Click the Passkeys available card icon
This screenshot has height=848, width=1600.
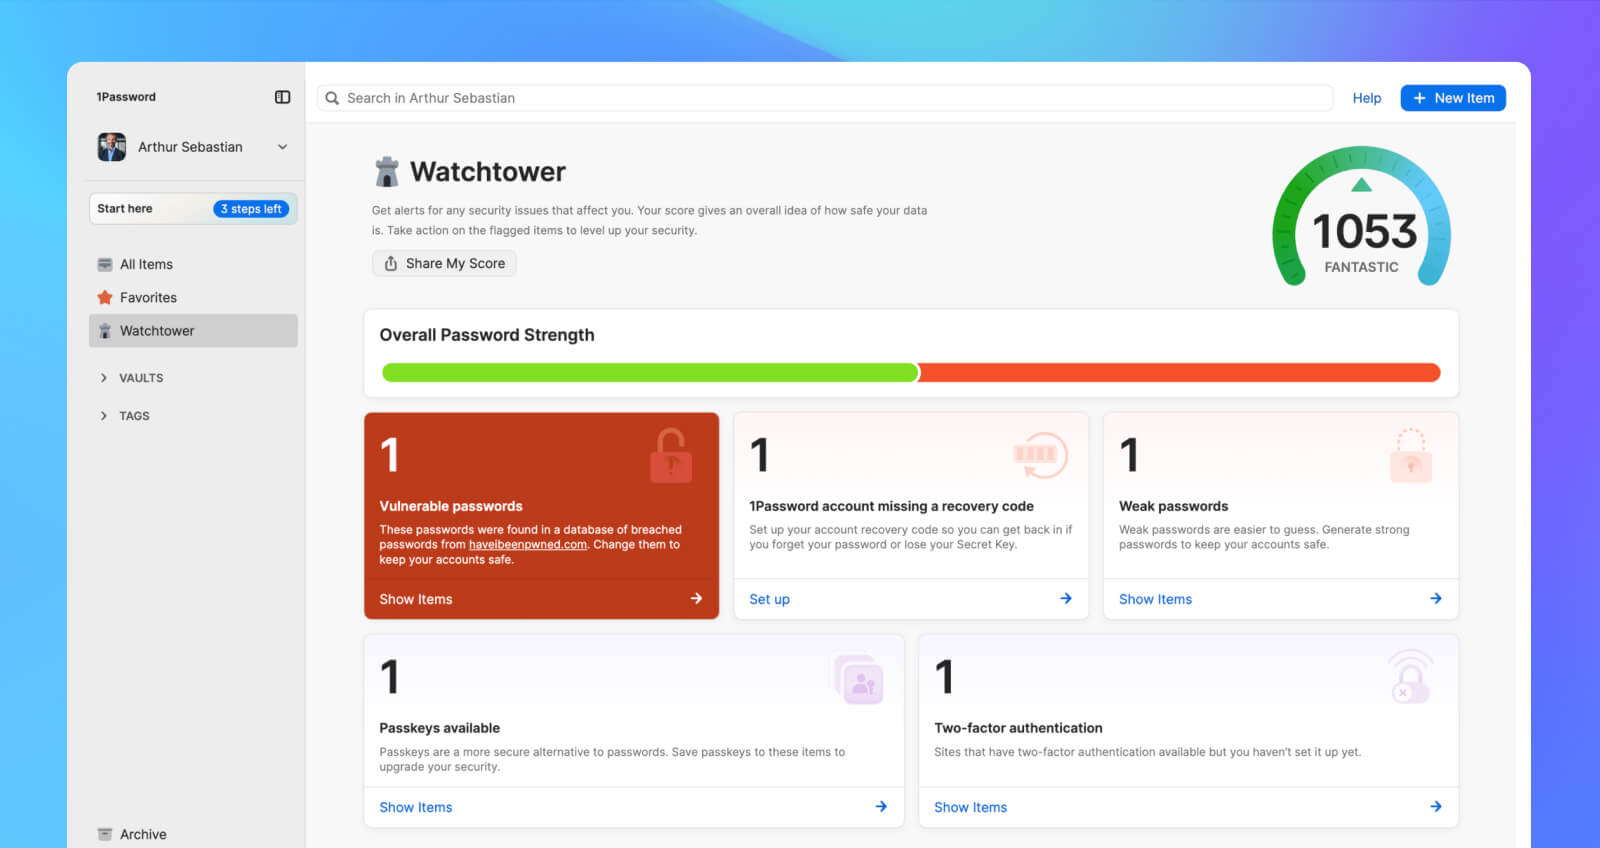pos(859,680)
